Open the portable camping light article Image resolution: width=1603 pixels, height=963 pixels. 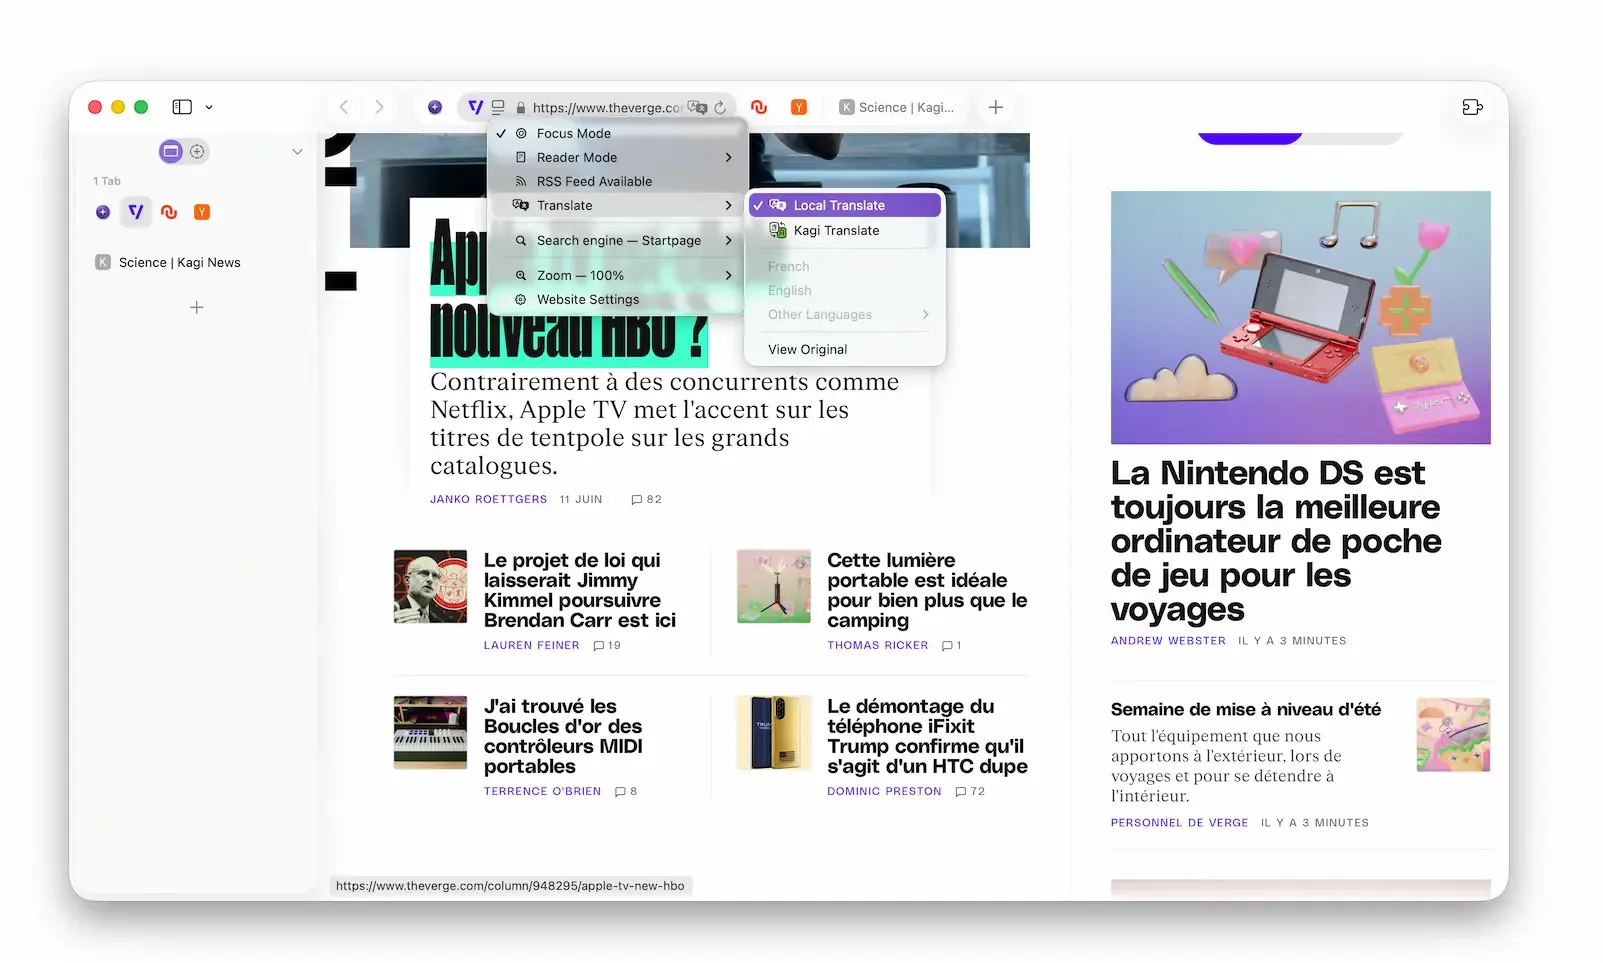click(x=927, y=590)
